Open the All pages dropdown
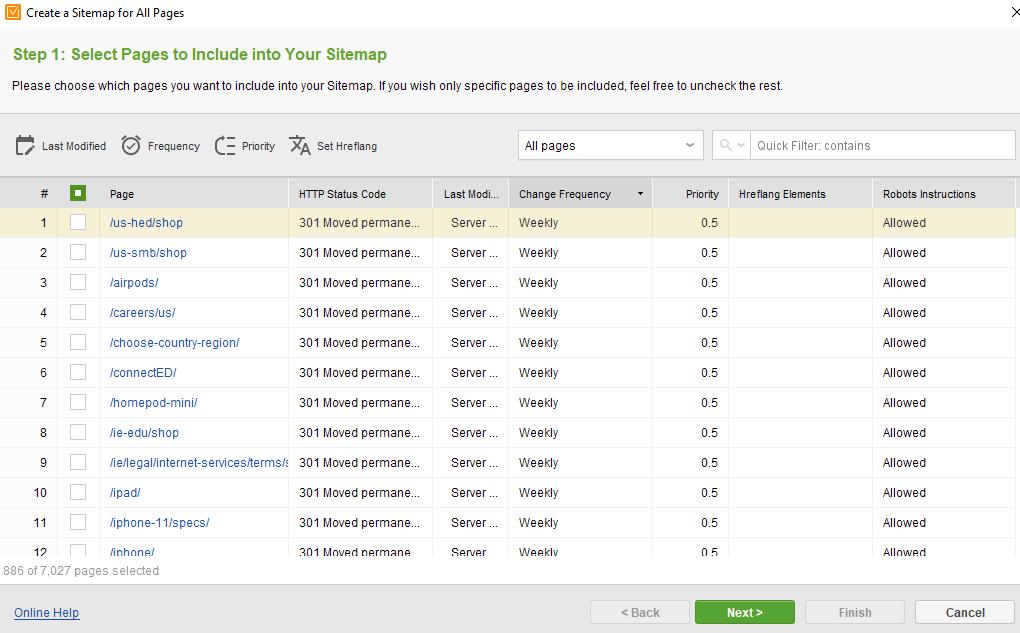Image resolution: width=1020 pixels, height=633 pixels. point(610,145)
